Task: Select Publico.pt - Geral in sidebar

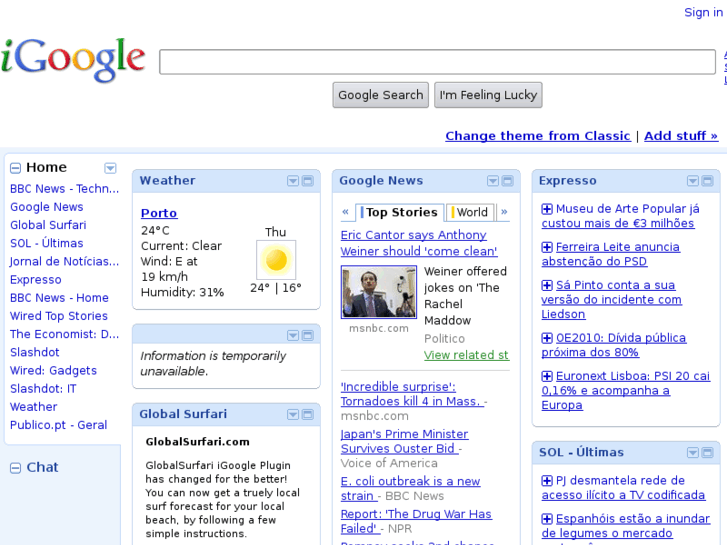Action: (58, 425)
